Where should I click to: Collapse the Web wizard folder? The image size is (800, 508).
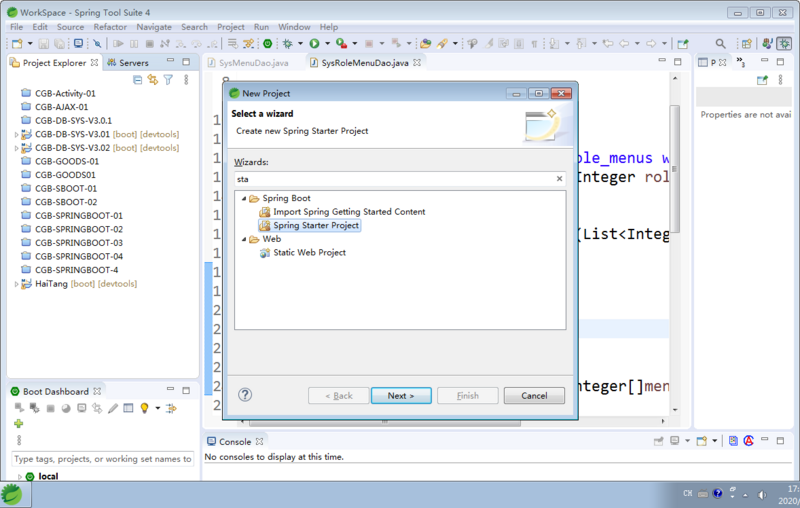pyautogui.click(x=244, y=239)
